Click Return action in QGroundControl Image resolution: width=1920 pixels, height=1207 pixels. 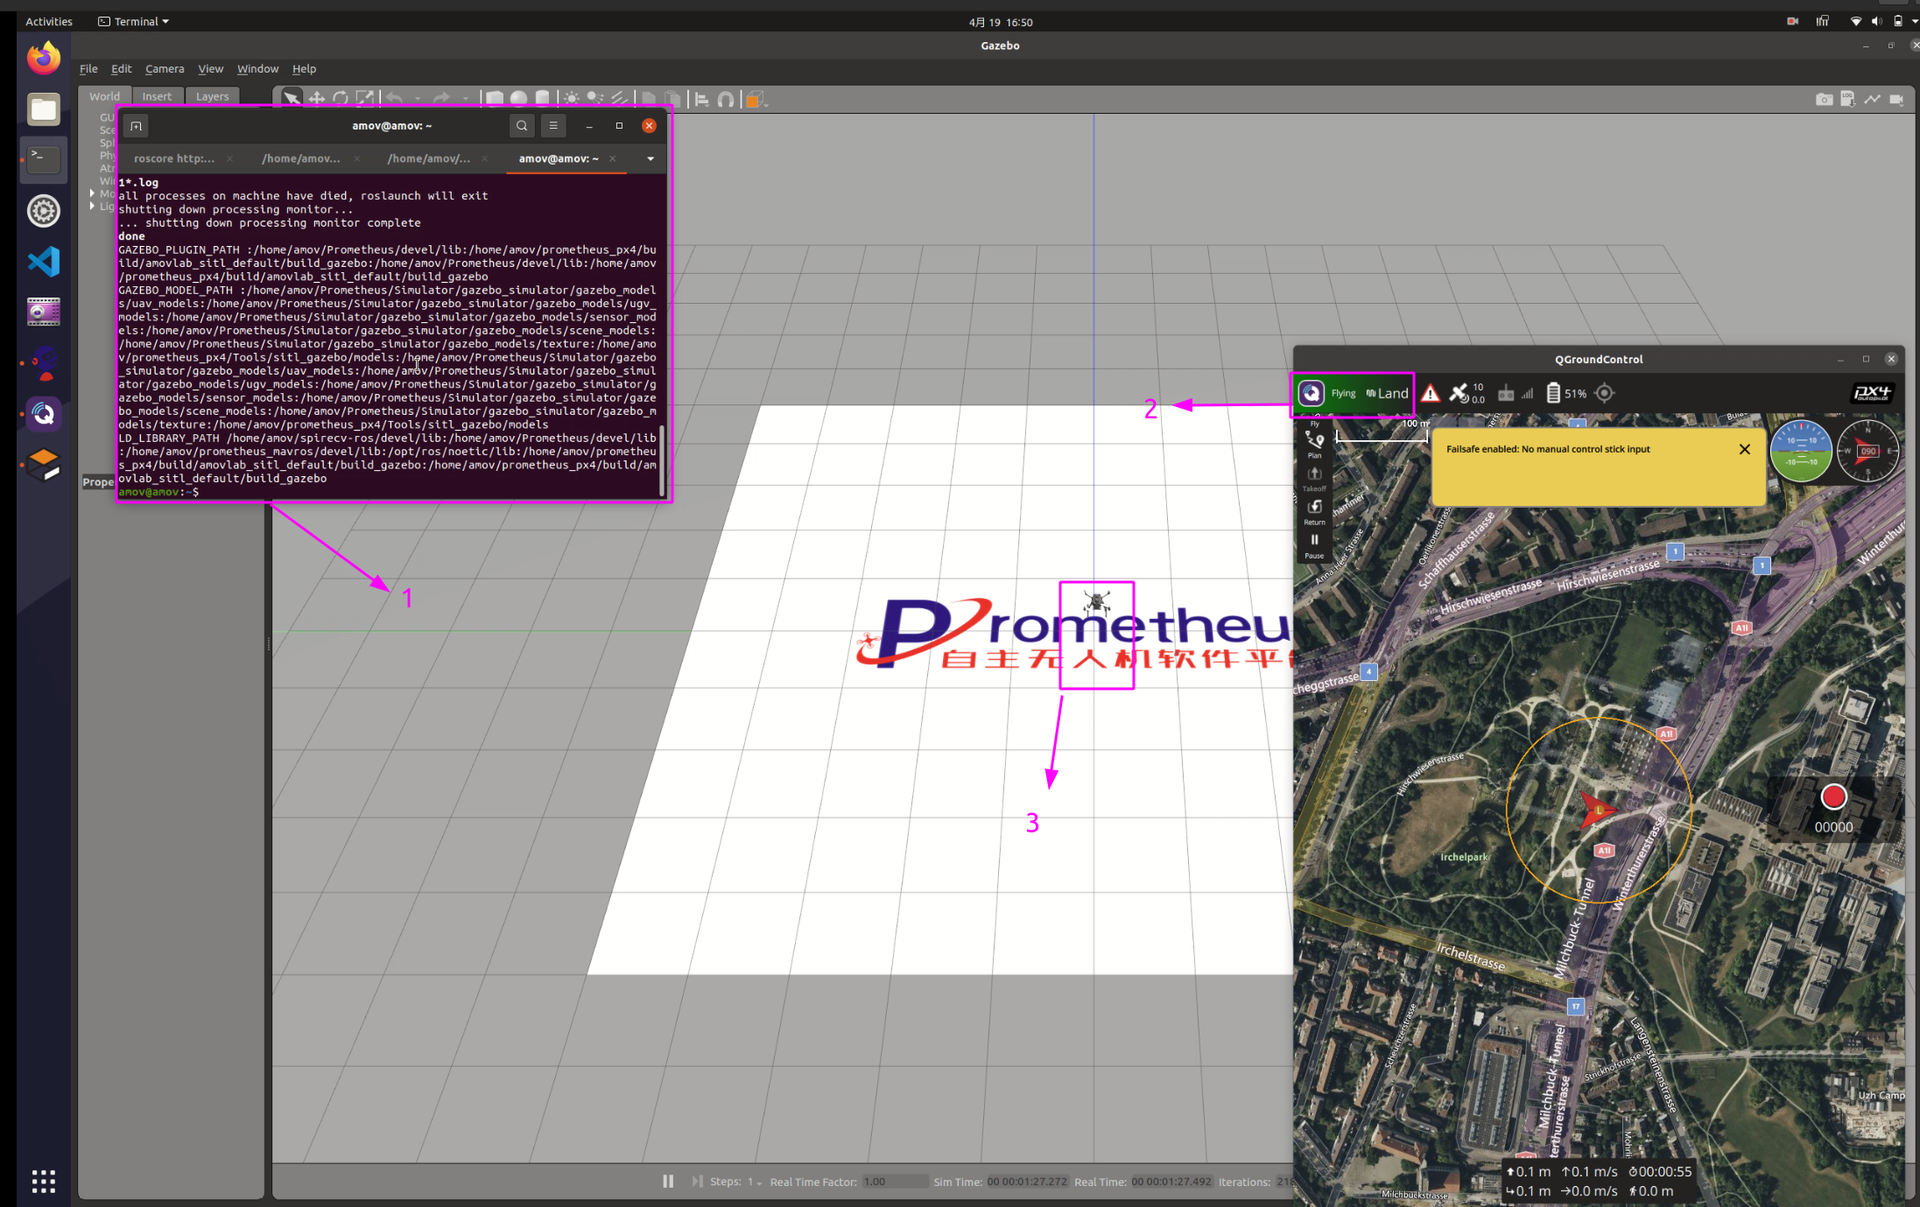1314,512
